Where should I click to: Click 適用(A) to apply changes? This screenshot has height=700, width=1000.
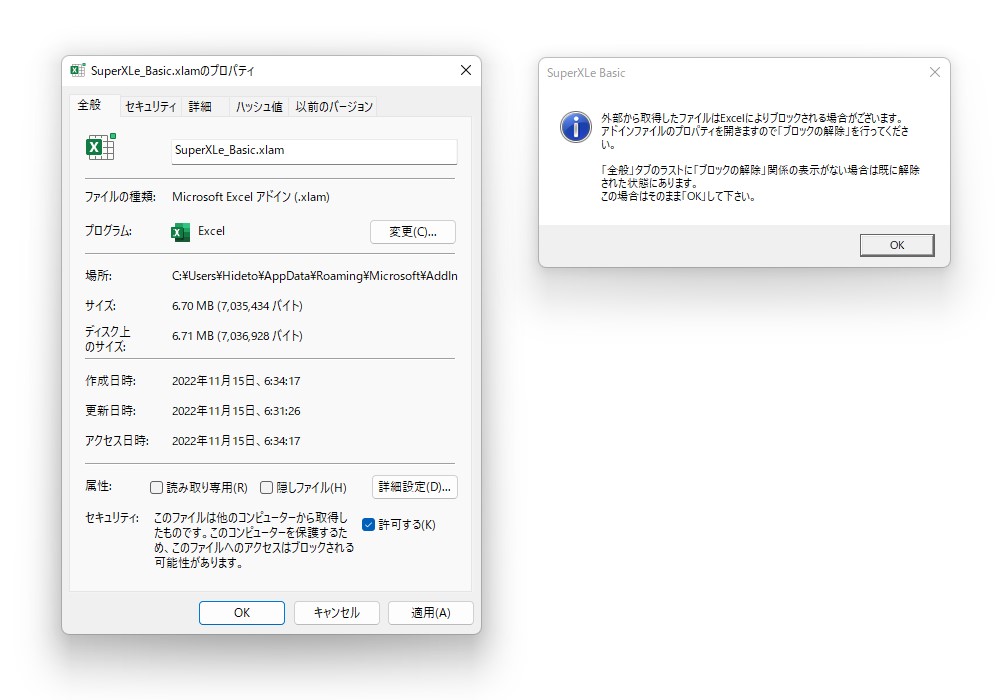(x=431, y=613)
